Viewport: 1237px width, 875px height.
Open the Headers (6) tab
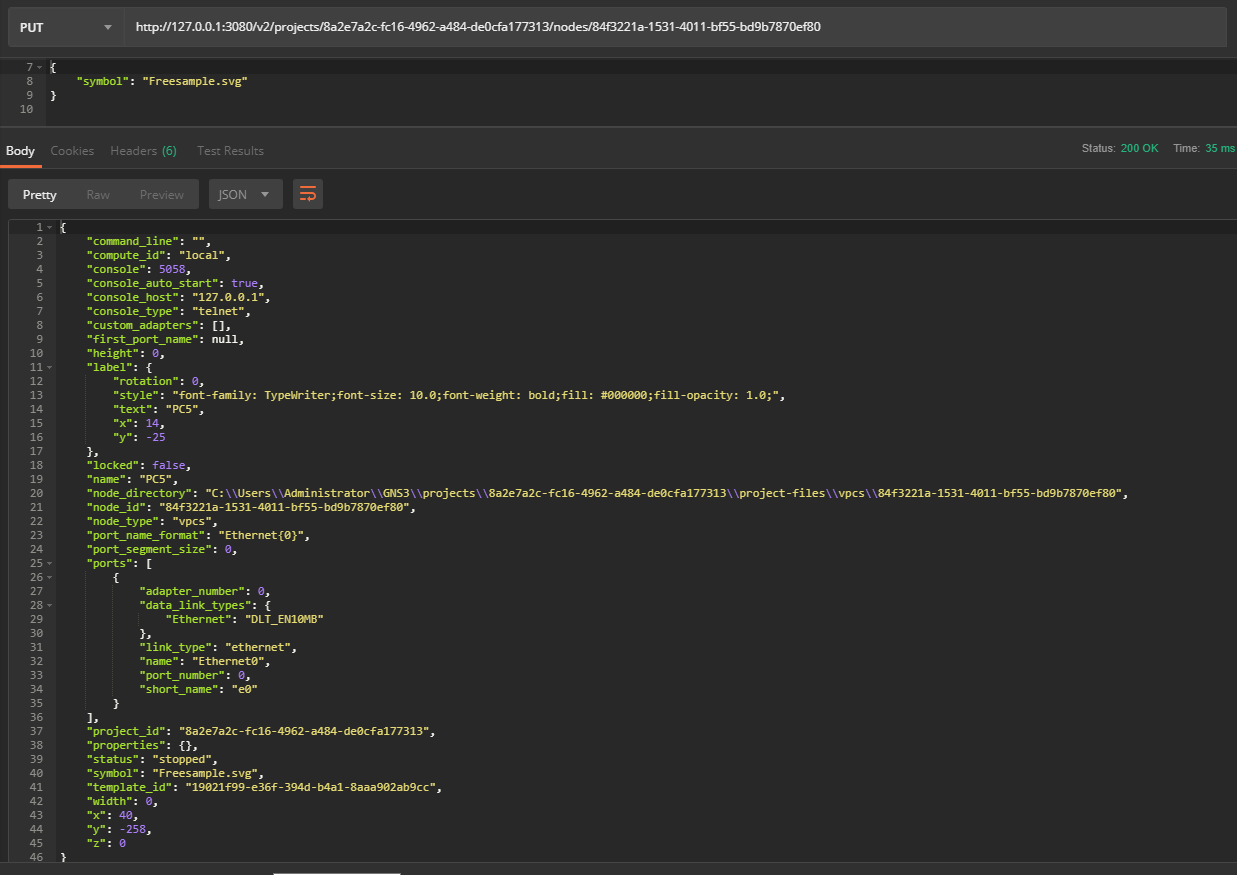(143, 150)
